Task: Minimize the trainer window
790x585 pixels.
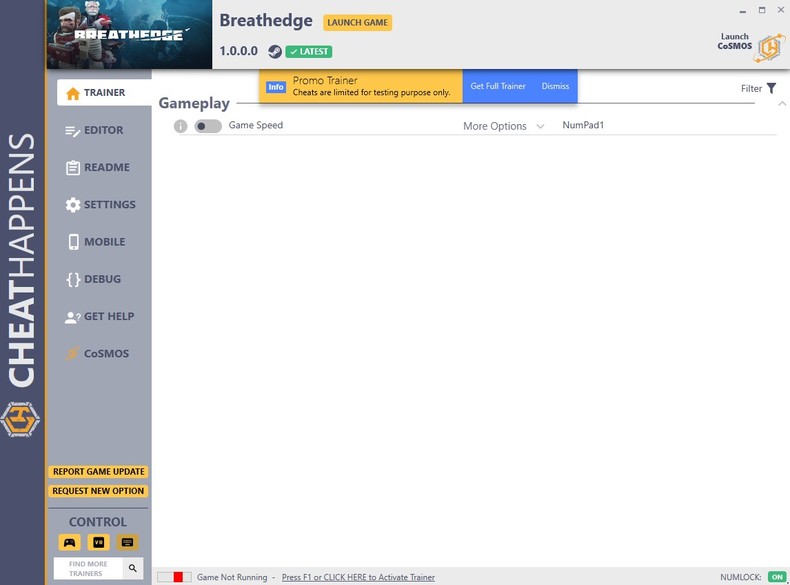Action: tap(743, 11)
